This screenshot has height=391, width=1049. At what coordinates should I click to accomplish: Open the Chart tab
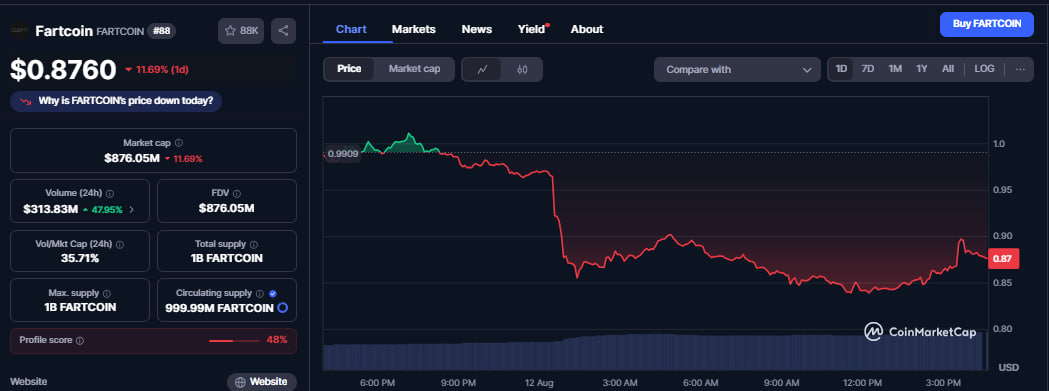351,29
